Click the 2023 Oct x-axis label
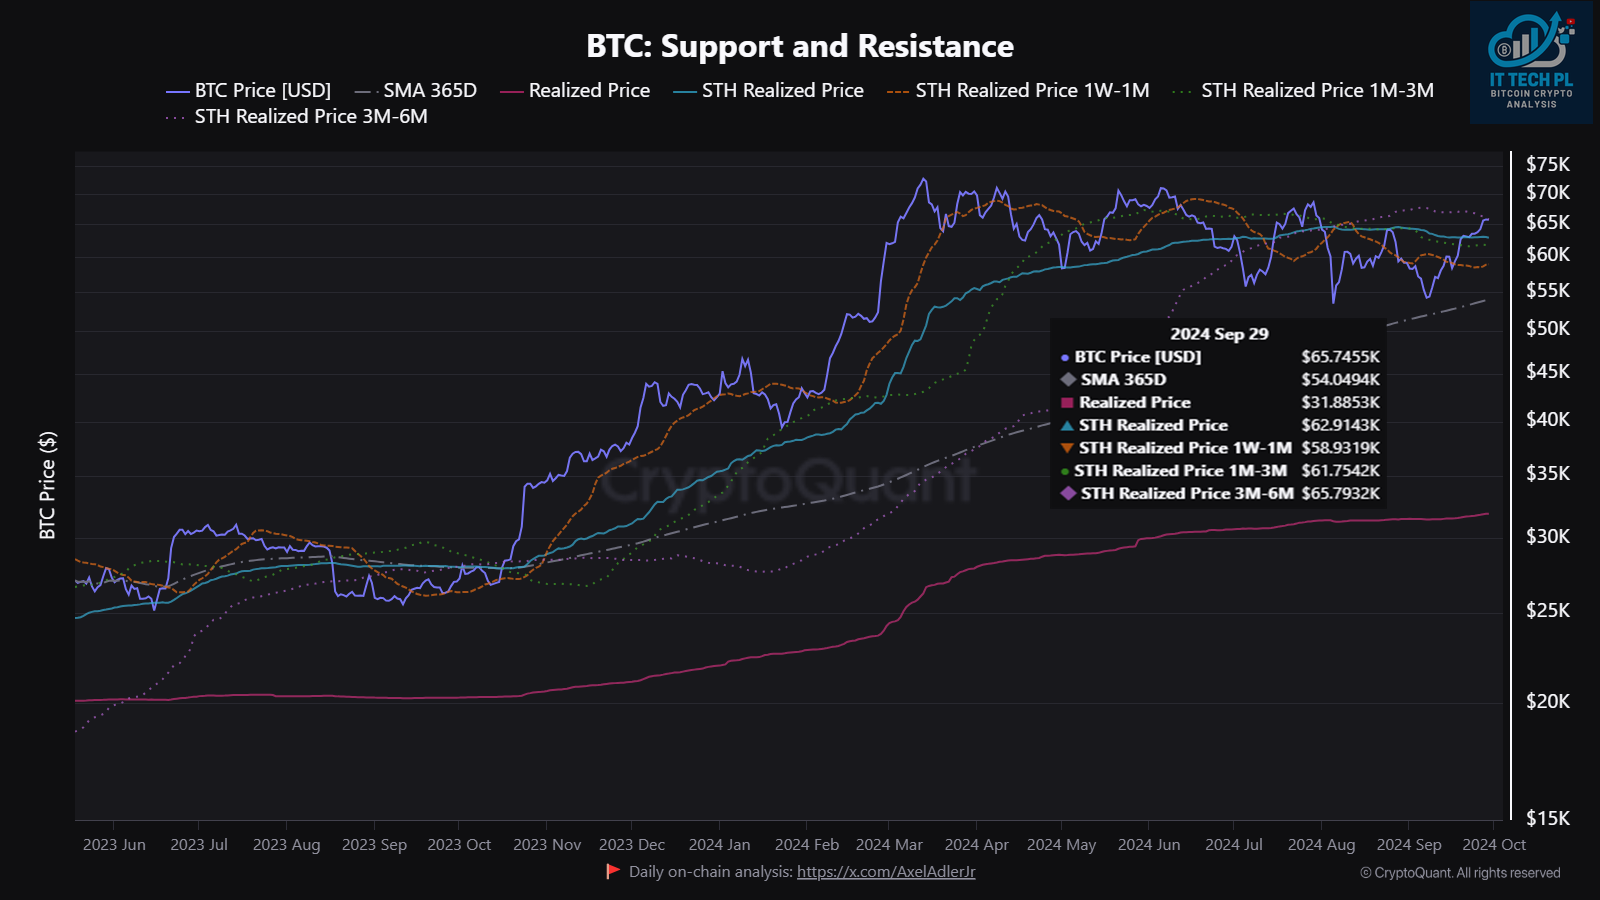The height and width of the screenshot is (900, 1600). [459, 845]
